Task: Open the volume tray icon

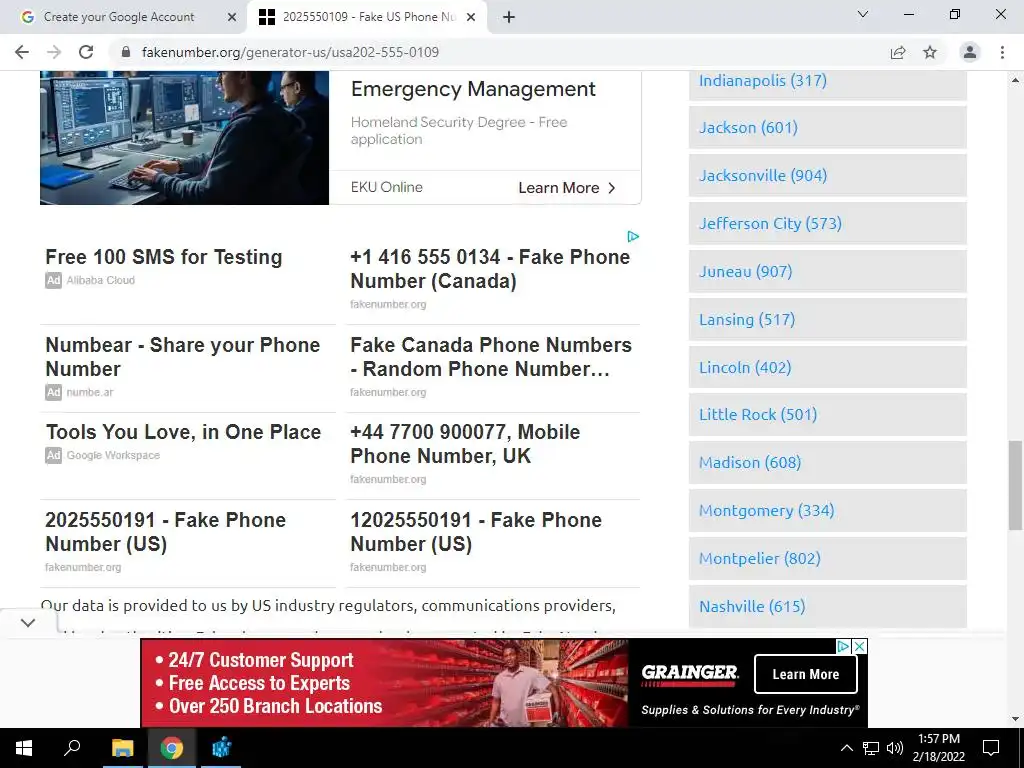Action: tap(895, 748)
